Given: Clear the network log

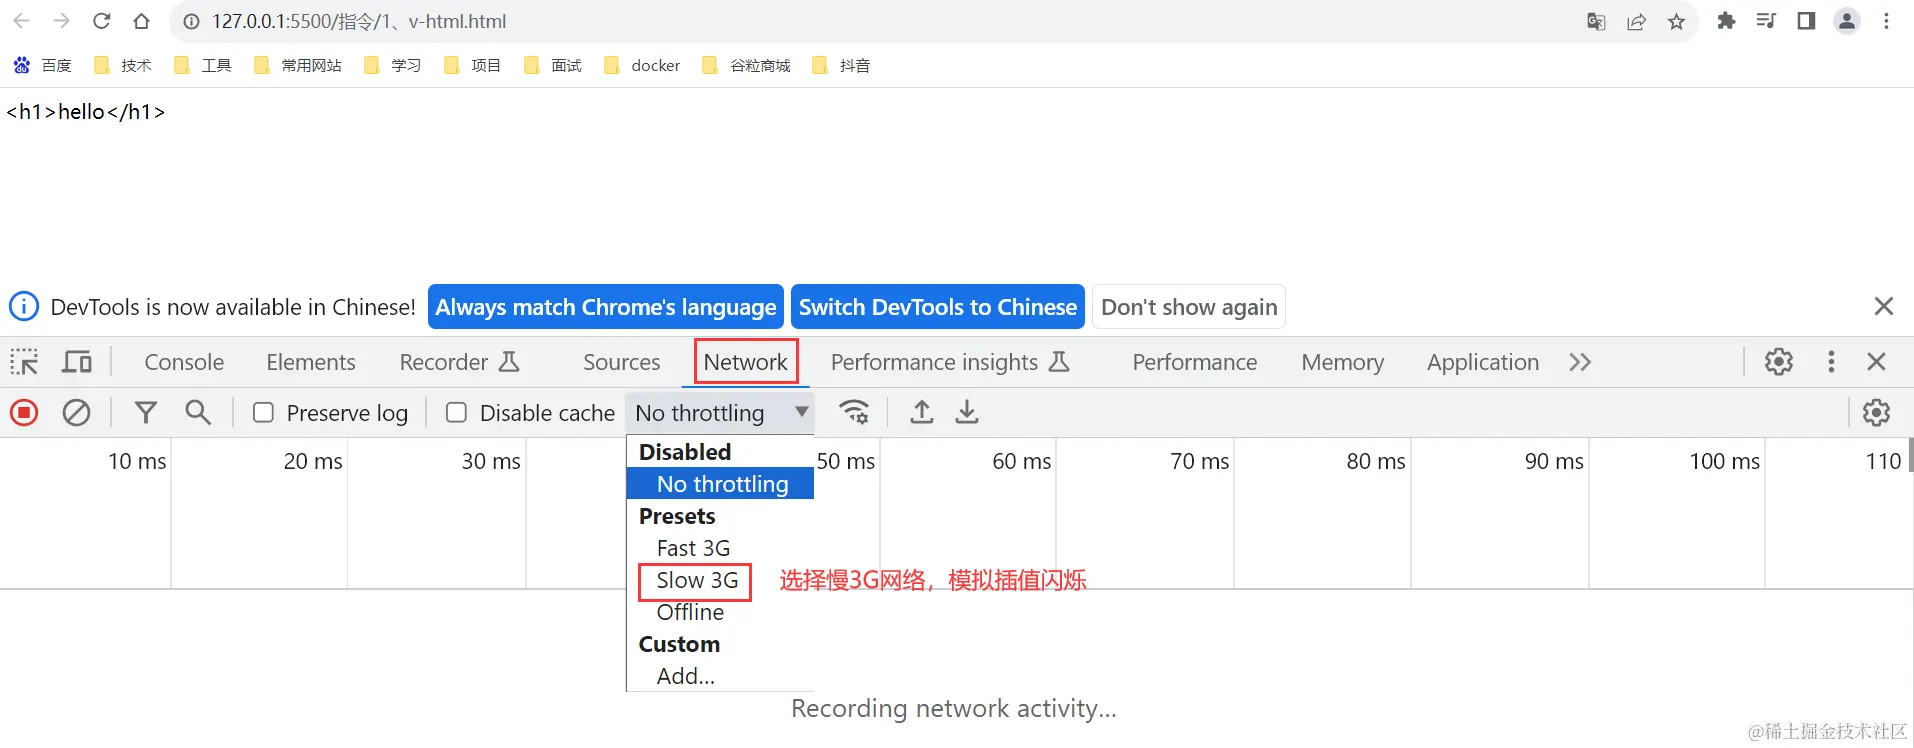Looking at the screenshot, I should point(76,412).
